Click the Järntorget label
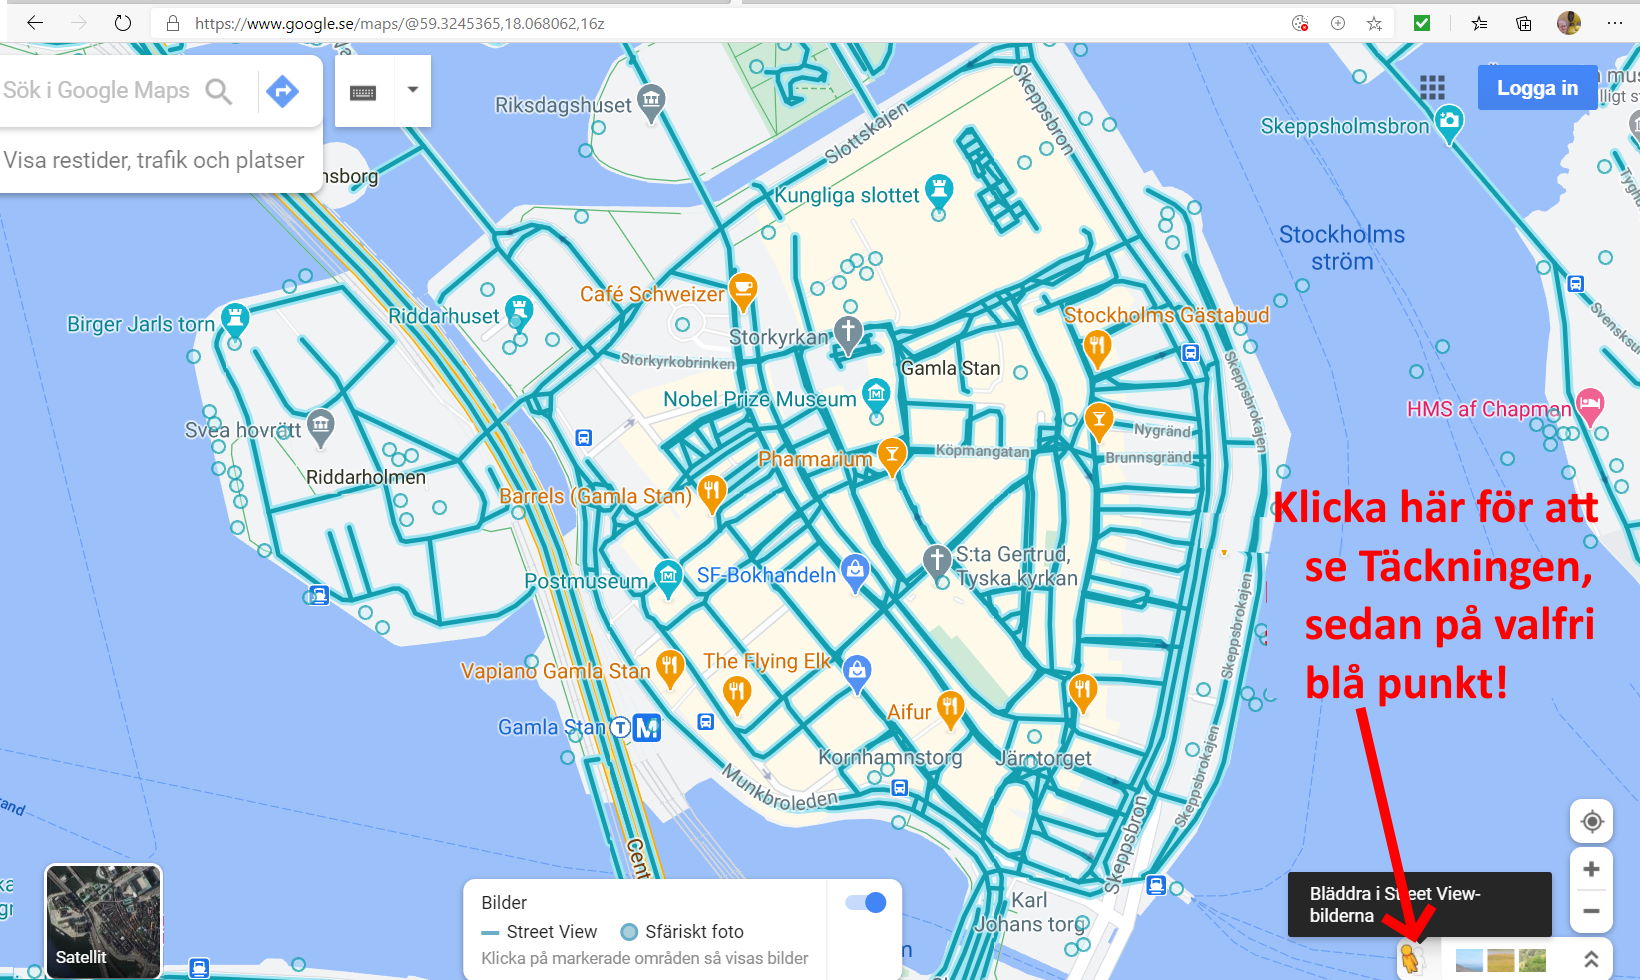1640x980 pixels. [1043, 758]
